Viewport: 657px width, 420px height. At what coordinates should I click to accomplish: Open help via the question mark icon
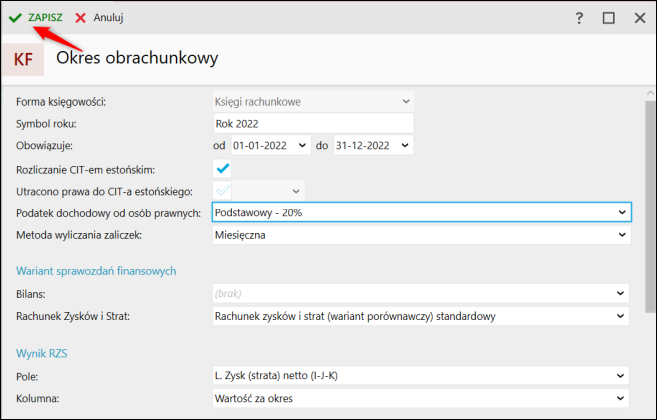tap(579, 18)
